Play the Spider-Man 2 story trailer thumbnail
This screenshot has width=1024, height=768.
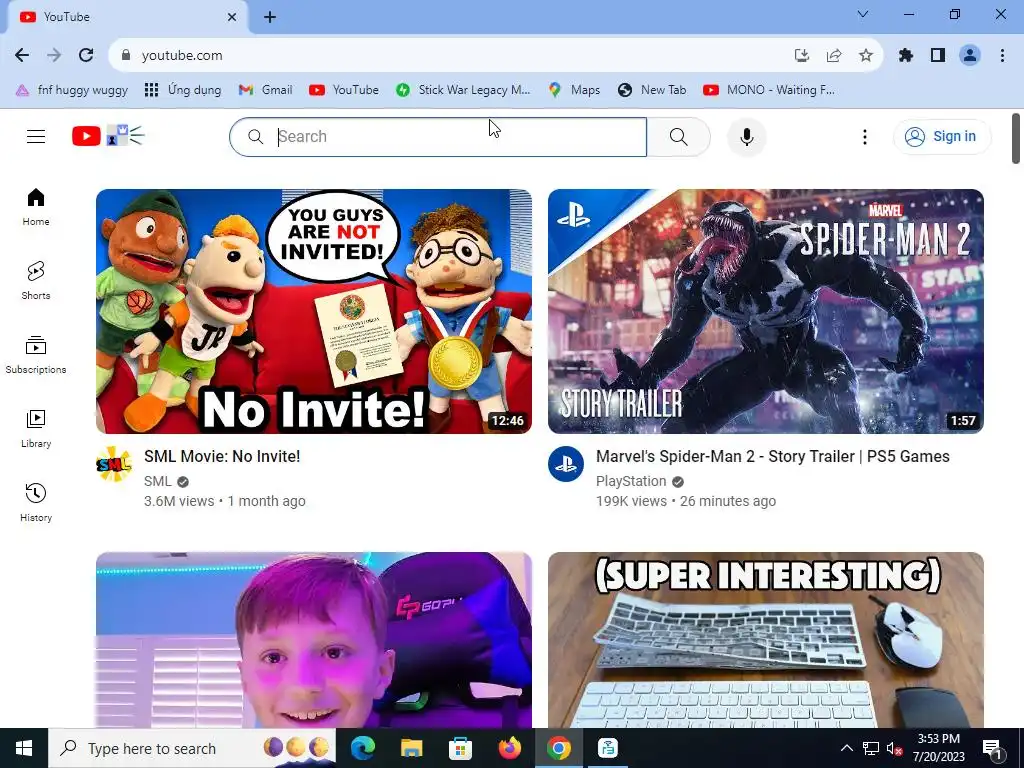click(765, 312)
